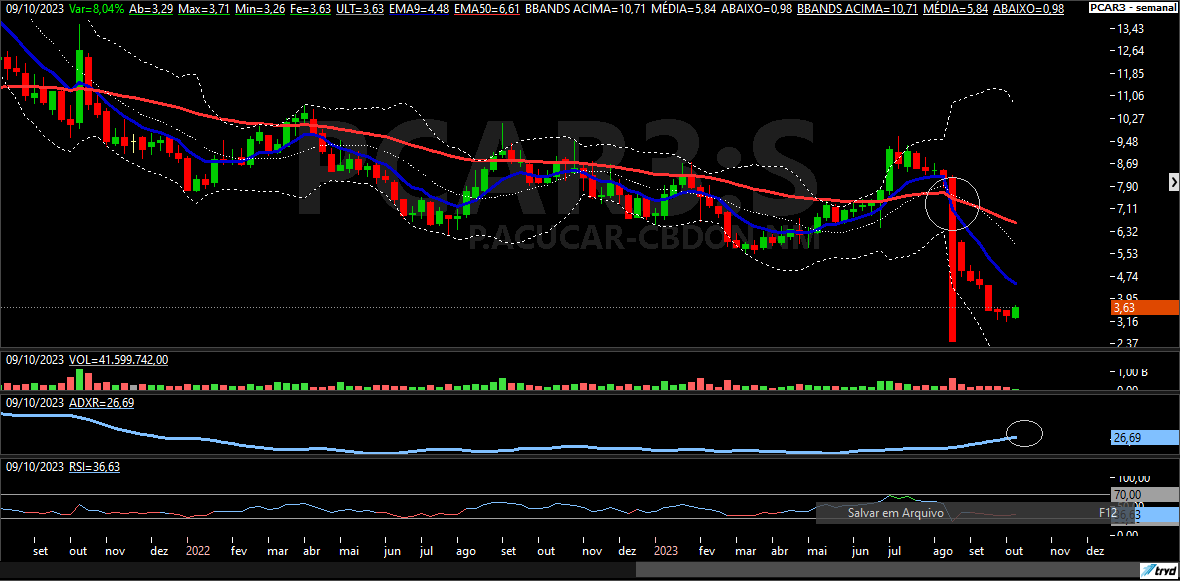Click the 2023 year marker on time axis
Viewport: 1180px width, 581px height.
(668, 551)
